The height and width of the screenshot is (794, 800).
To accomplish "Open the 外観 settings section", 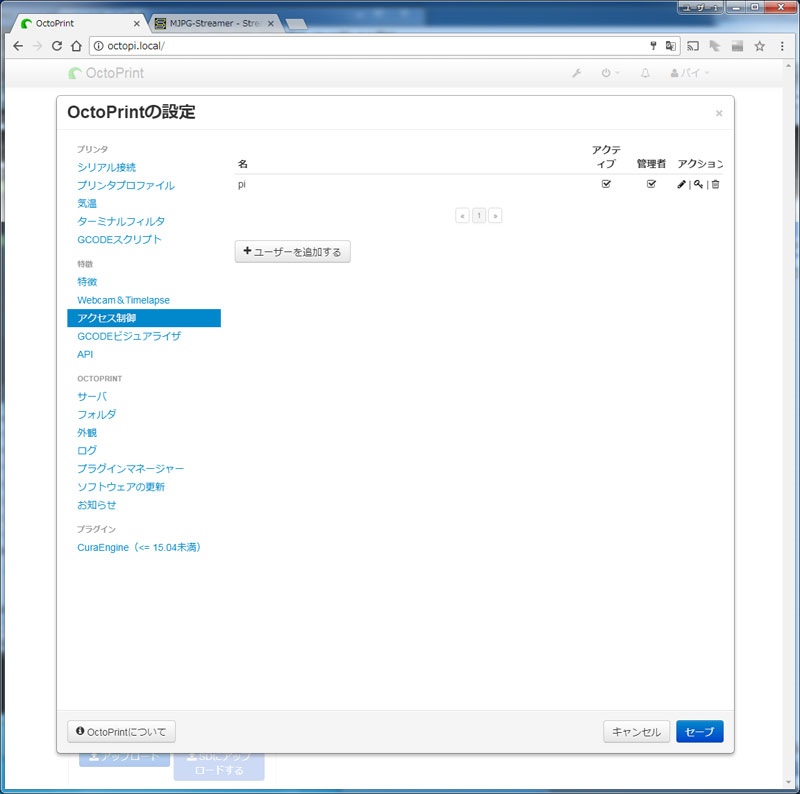I will pyautogui.click(x=87, y=433).
